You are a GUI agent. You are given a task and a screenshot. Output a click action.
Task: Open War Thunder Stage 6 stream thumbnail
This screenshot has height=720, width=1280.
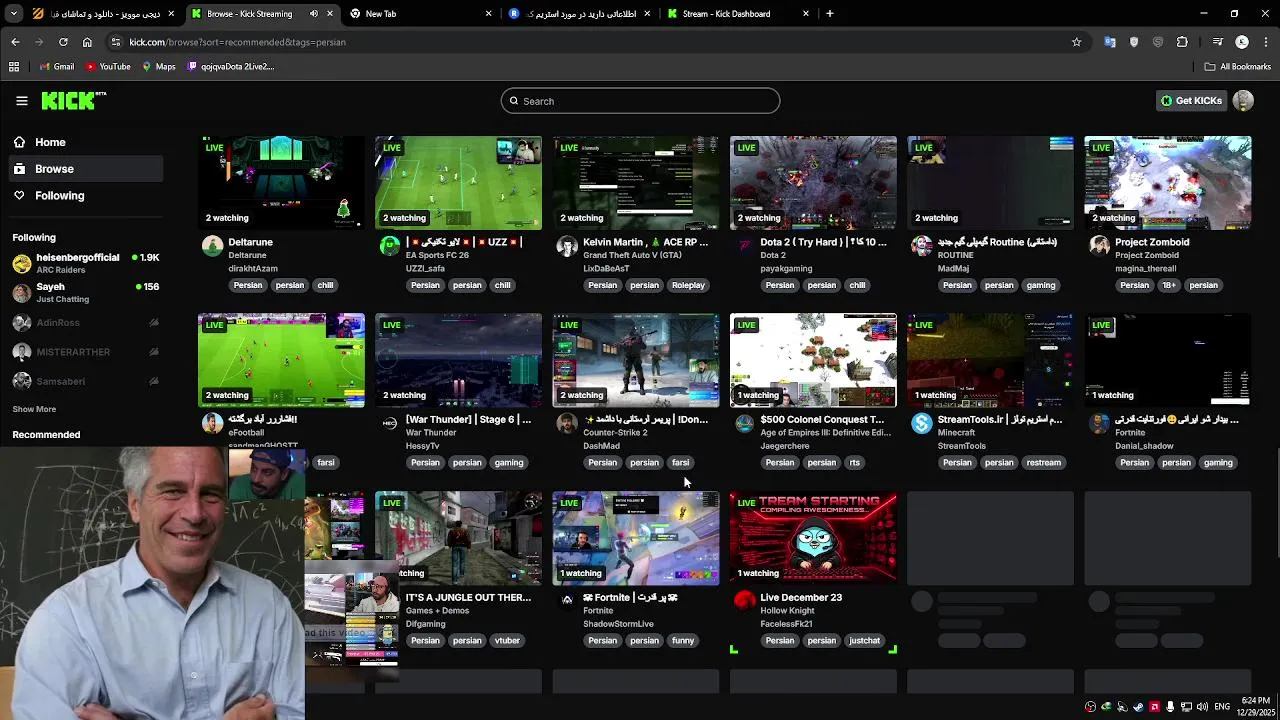tap(458, 360)
